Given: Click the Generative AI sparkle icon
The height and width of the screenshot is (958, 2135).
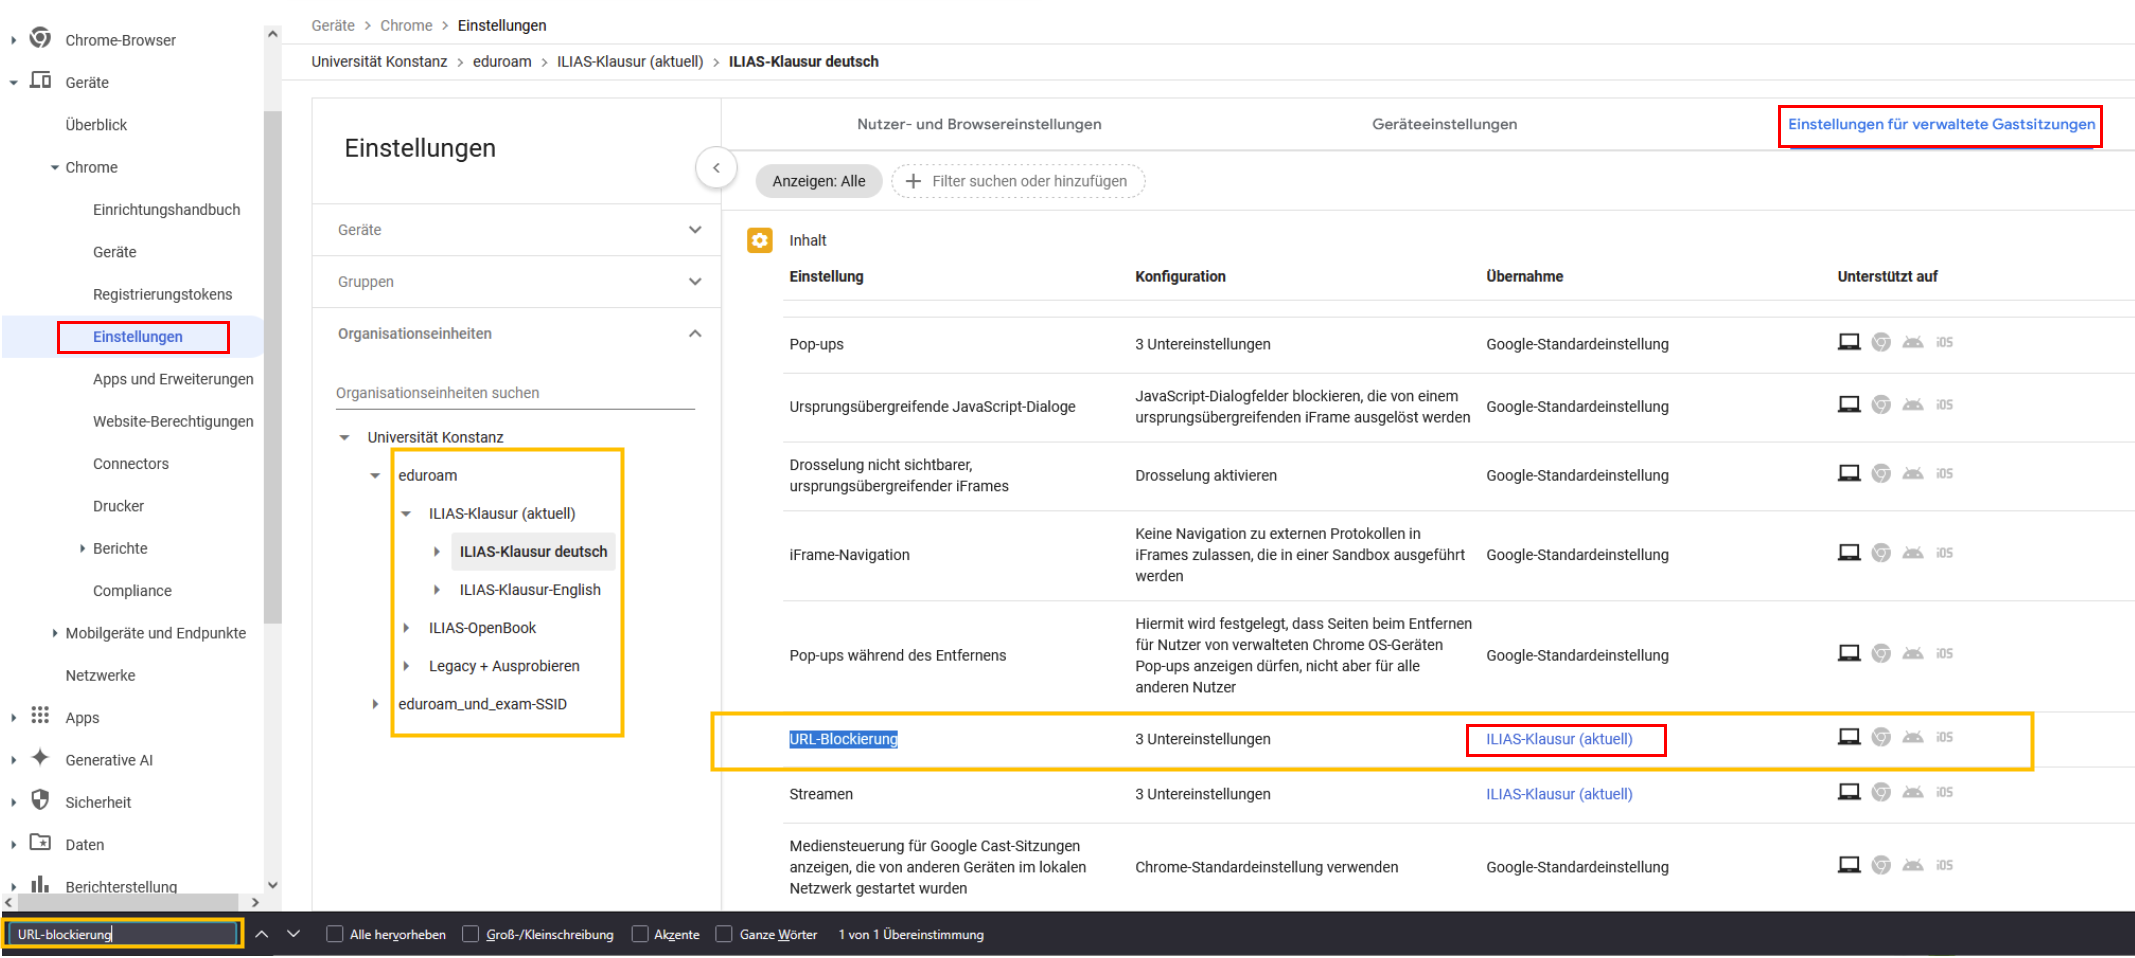Looking at the screenshot, I should click(40, 757).
